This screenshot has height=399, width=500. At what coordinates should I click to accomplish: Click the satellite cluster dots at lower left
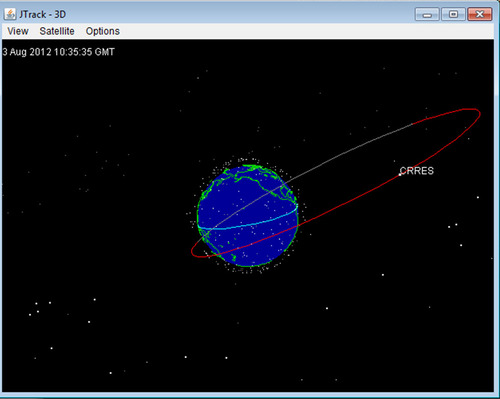(37, 309)
